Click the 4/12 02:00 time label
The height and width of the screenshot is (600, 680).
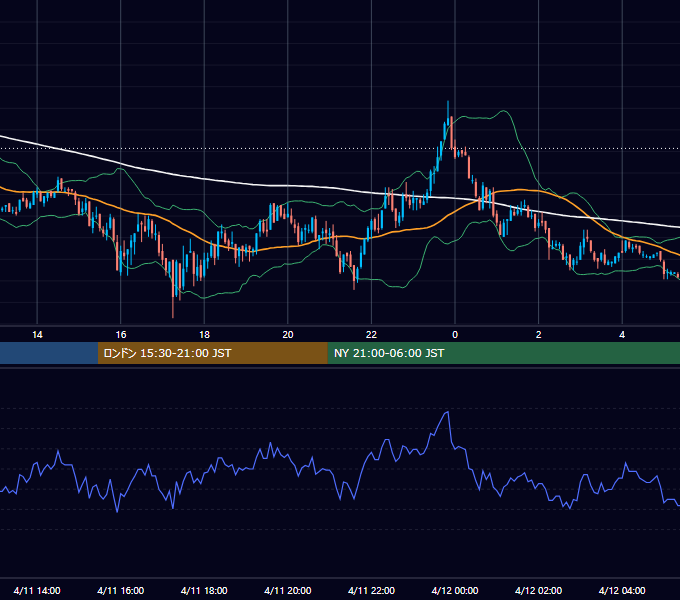pyautogui.click(x=538, y=590)
